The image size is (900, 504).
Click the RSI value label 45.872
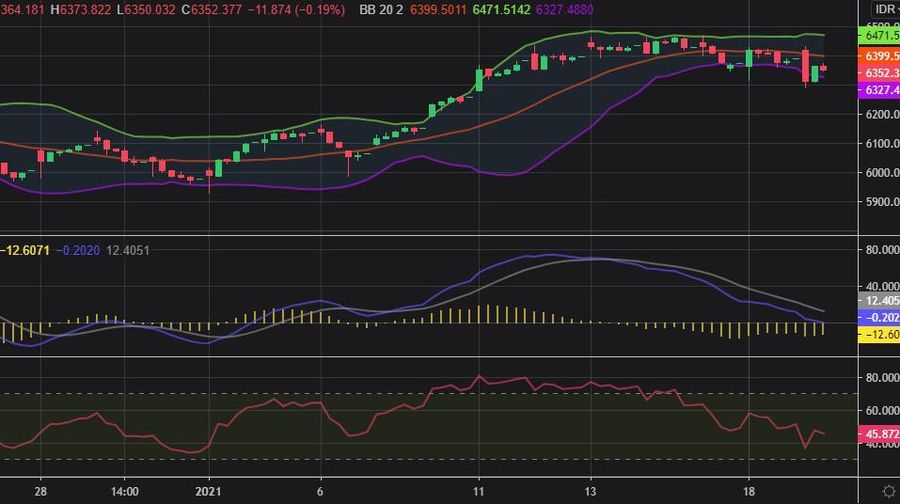879,435
